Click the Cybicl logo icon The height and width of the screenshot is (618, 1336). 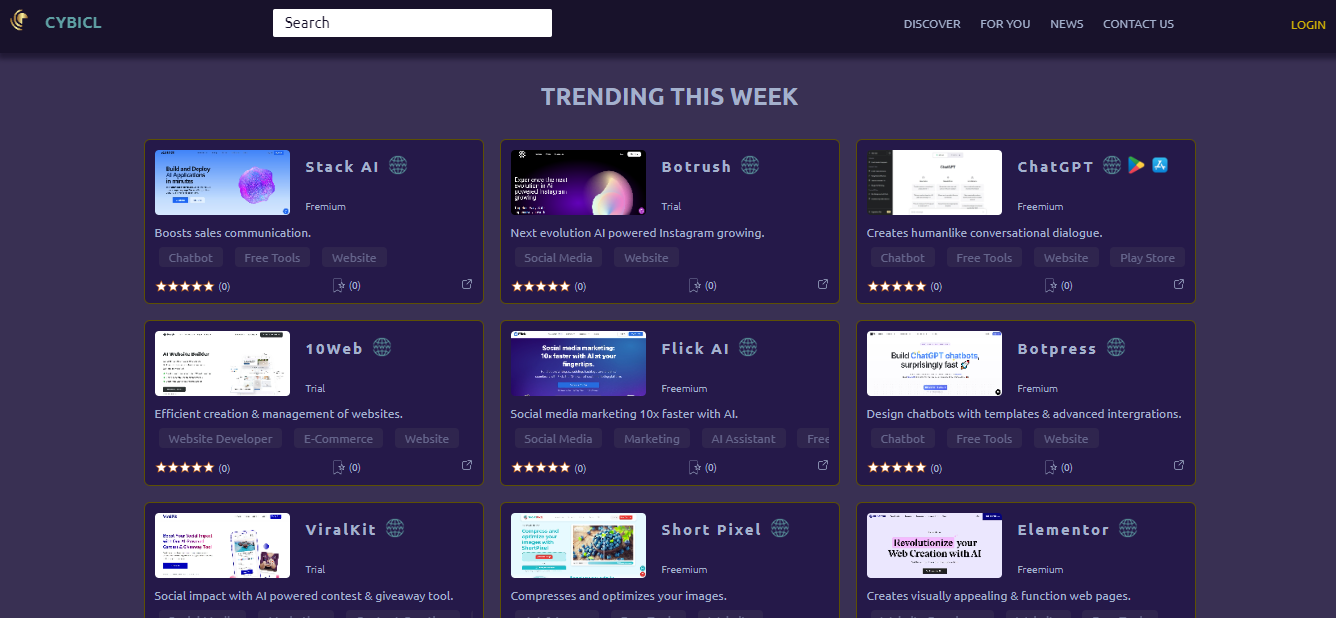[19, 20]
